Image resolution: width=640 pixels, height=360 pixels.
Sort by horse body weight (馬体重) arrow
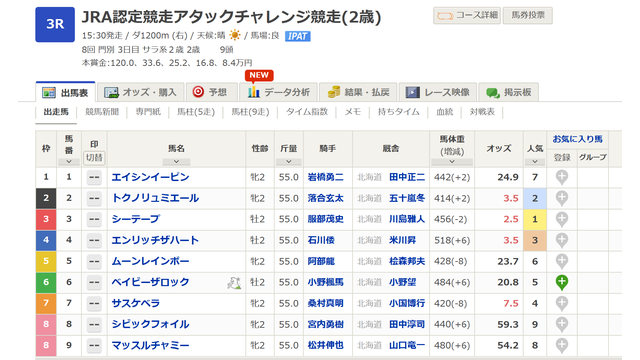[452, 162]
